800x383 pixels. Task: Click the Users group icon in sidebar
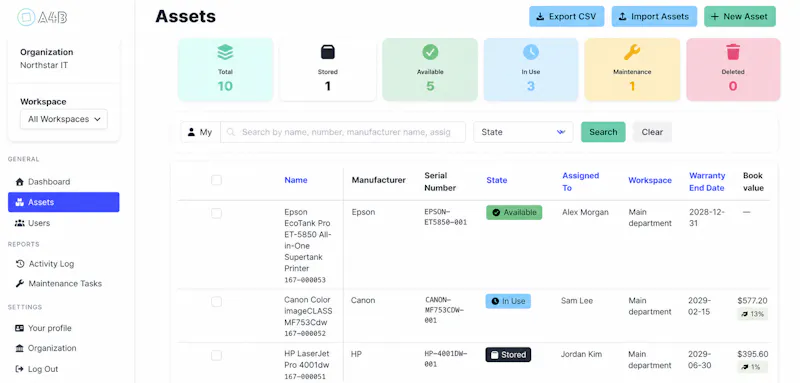coord(20,223)
